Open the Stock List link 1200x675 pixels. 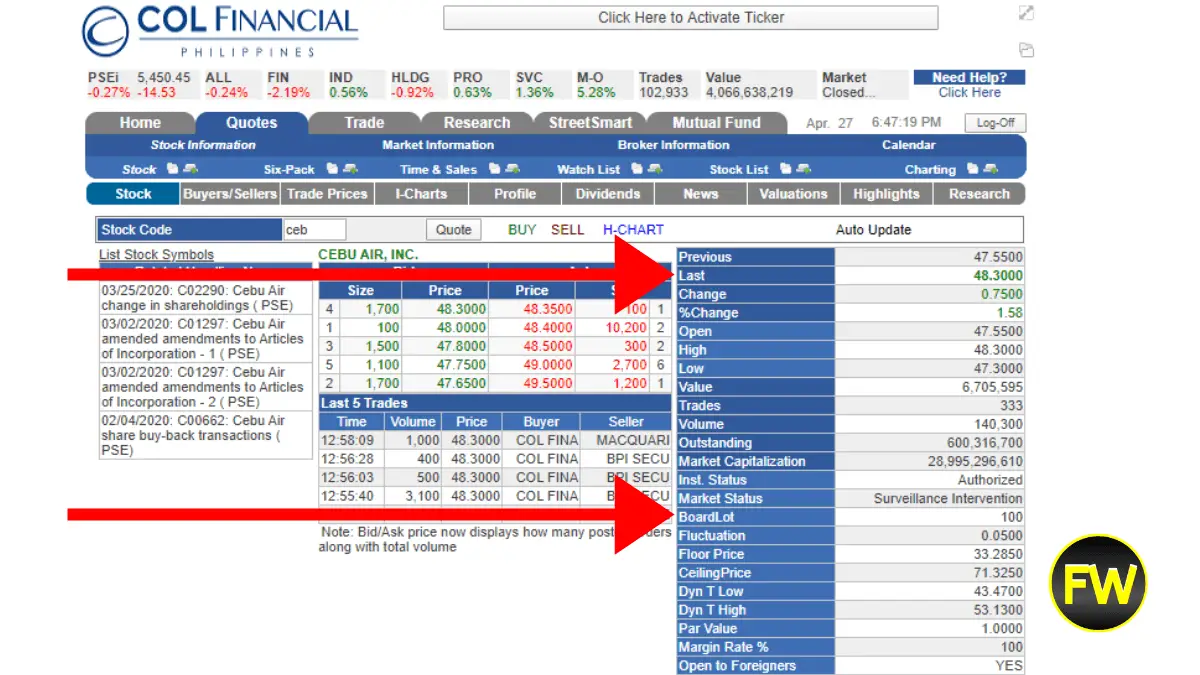[x=739, y=170]
